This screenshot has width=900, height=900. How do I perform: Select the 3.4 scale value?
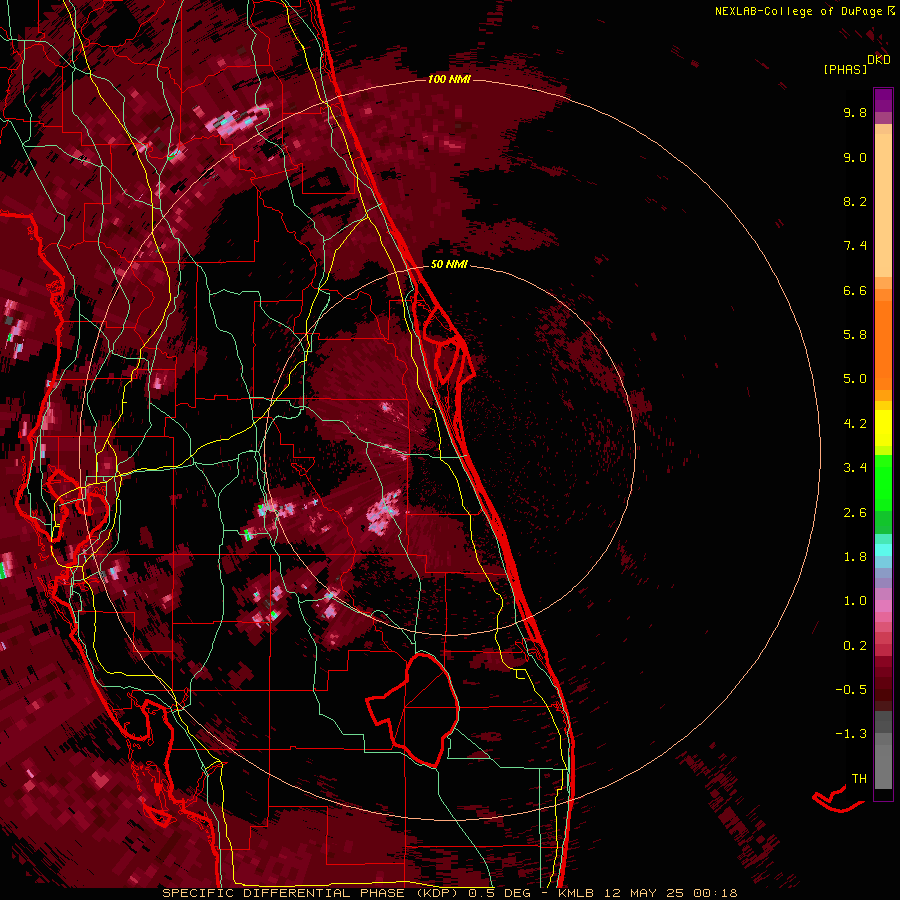tap(855, 468)
